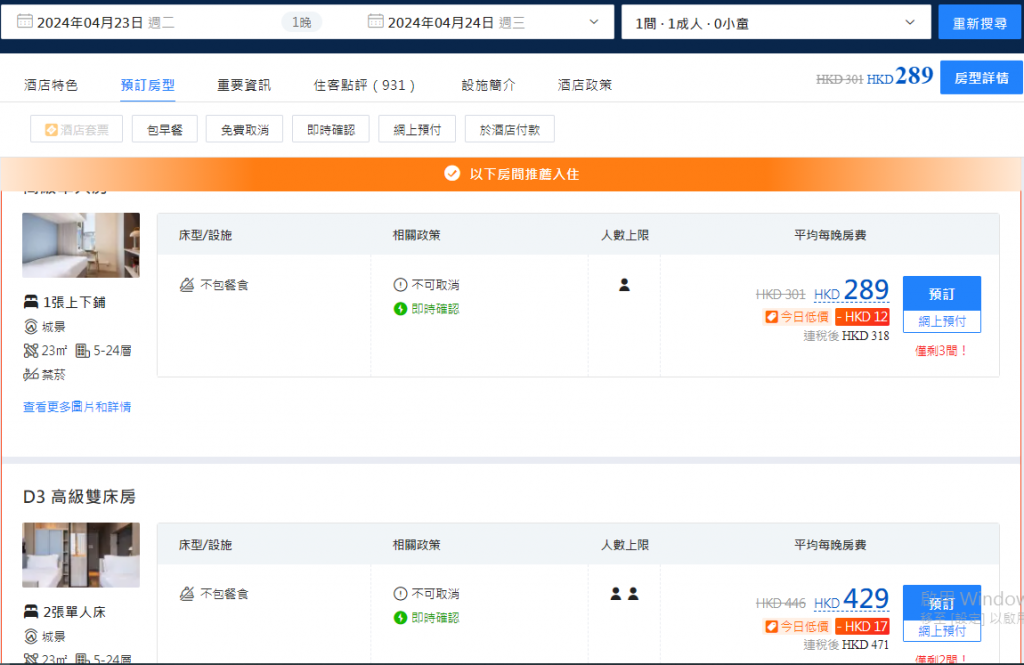This screenshot has width=1024, height=665.
Task: Click 僅剩3間 availability notice
Action: [x=941, y=351]
